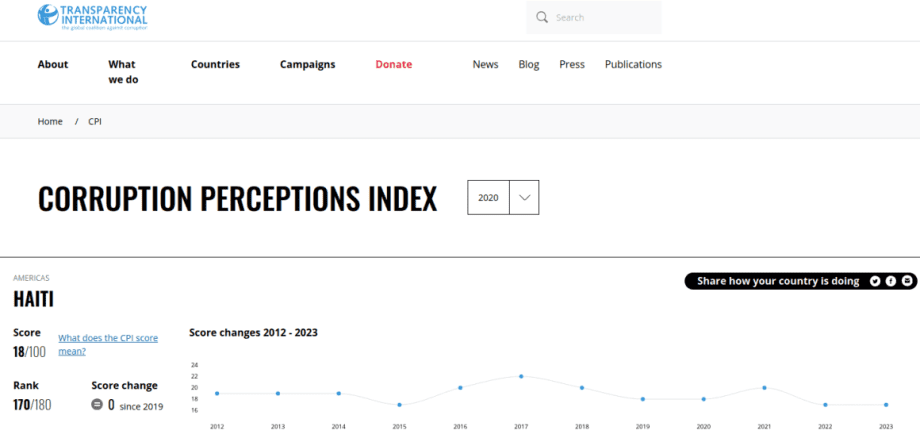Click the 2022 data point on chart
This screenshot has height=438, width=920.
[826, 405]
